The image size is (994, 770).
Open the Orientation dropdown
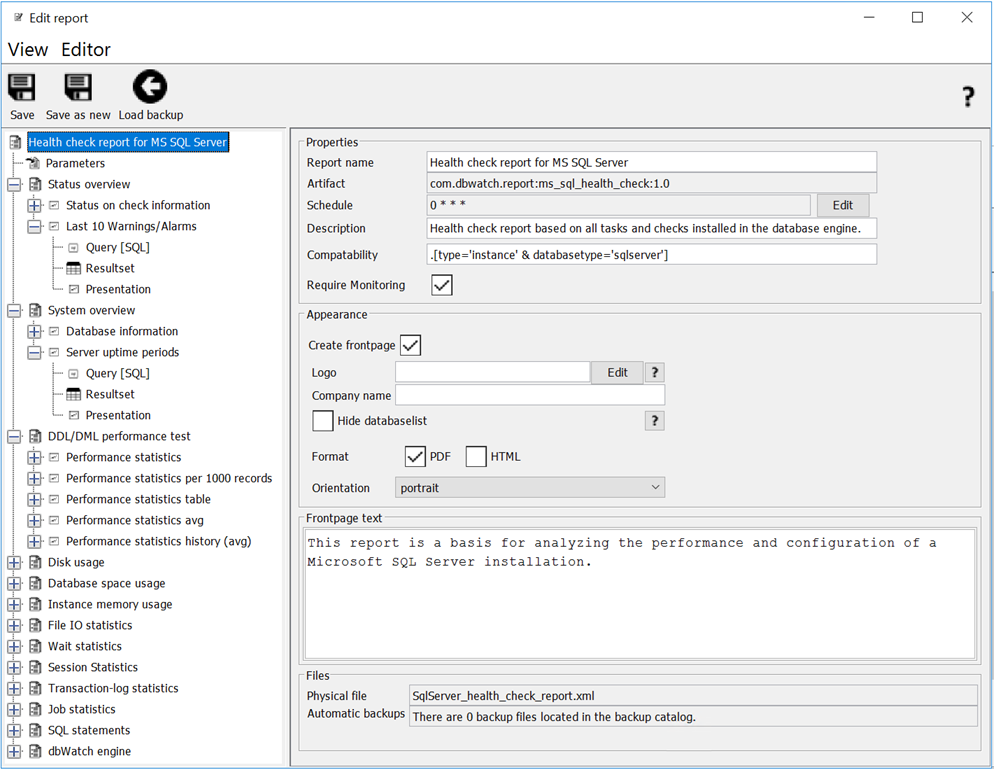[530, 488]
